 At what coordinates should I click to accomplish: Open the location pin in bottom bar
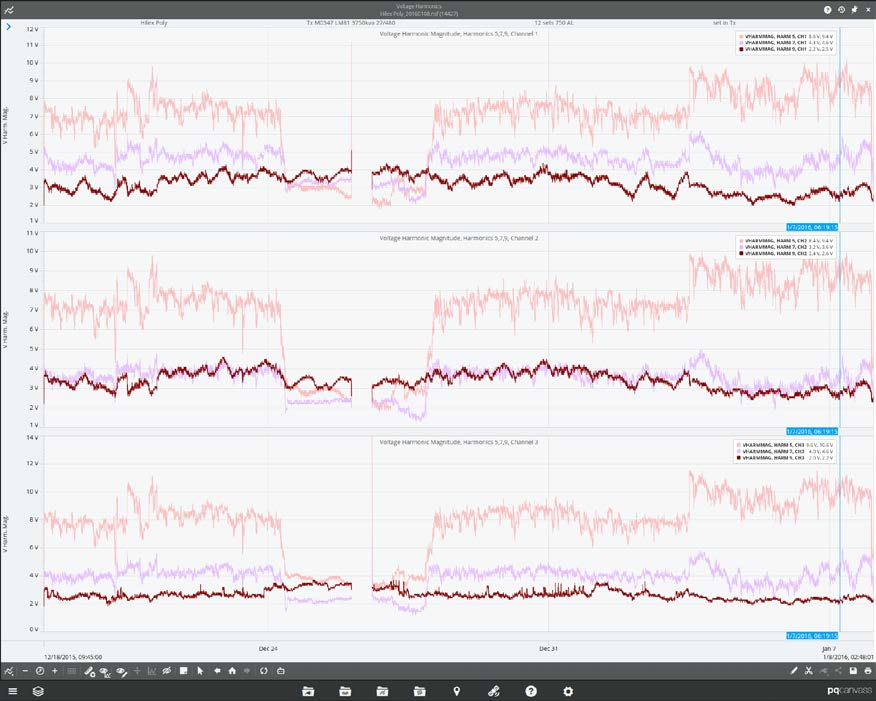457,691
